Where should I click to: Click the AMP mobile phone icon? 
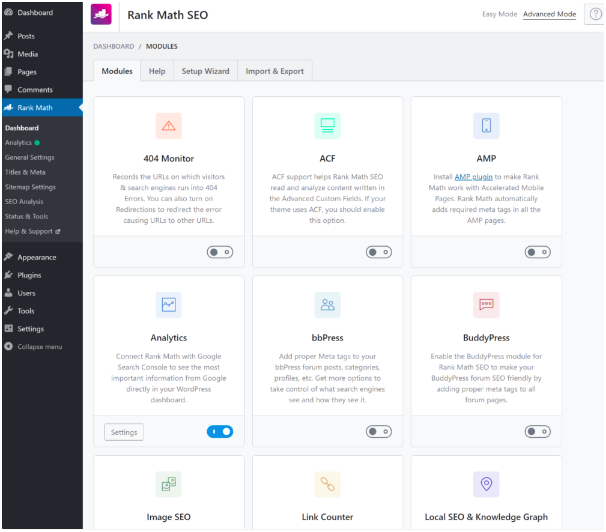tap(486, 126)
